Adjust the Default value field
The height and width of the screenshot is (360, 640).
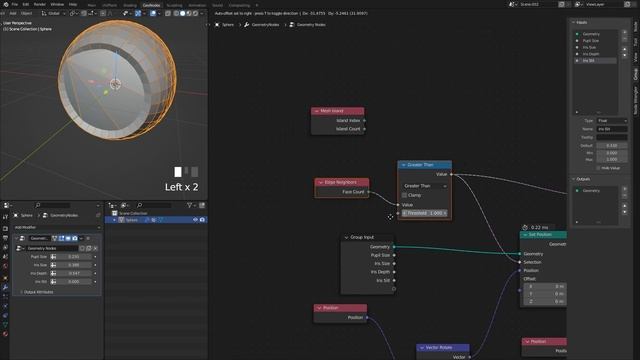click(x=612, y=145)
